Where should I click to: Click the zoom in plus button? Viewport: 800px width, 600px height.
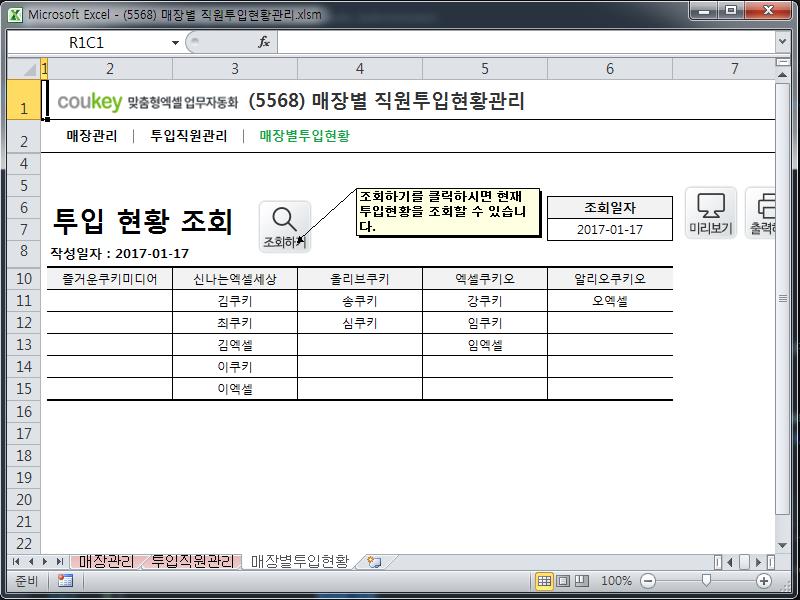tap(764, 581)
